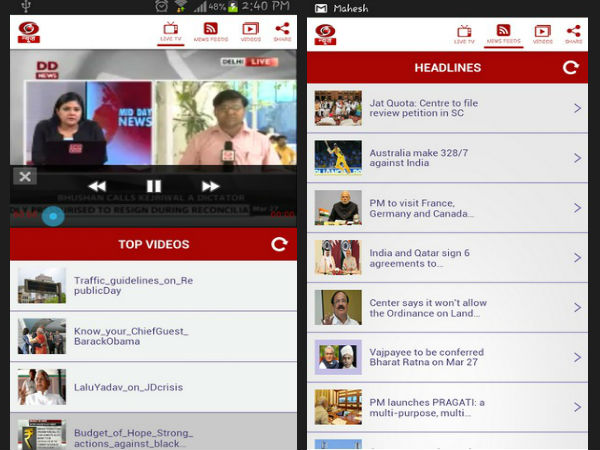Open Center Ordinance on Land headline
The height and width of the screenshot is (450, 600).
pos(447,308)
